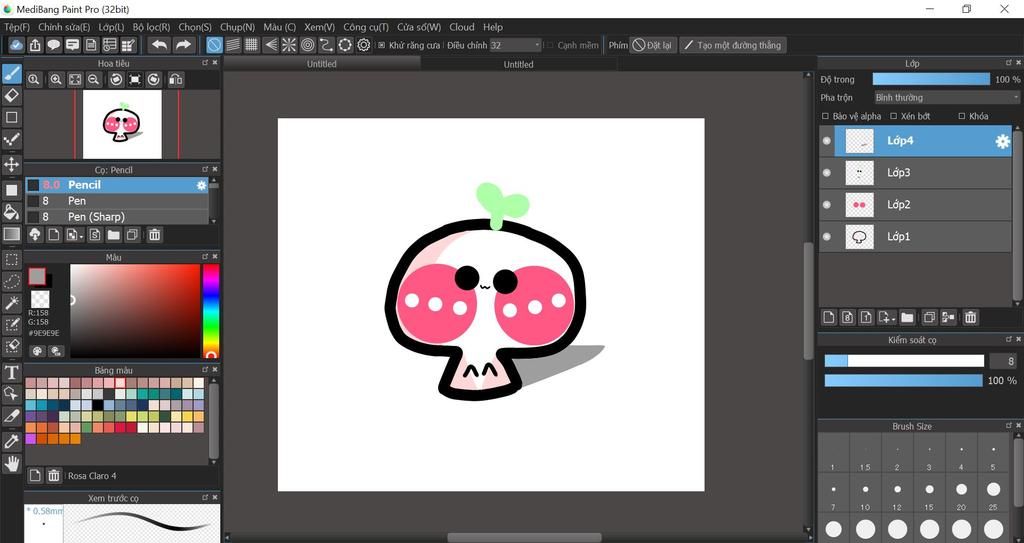The width and height of the screenshot is (1024, 543).
Task: Click the cloud save icon in toolbar
Action: [x=16, y=44]
